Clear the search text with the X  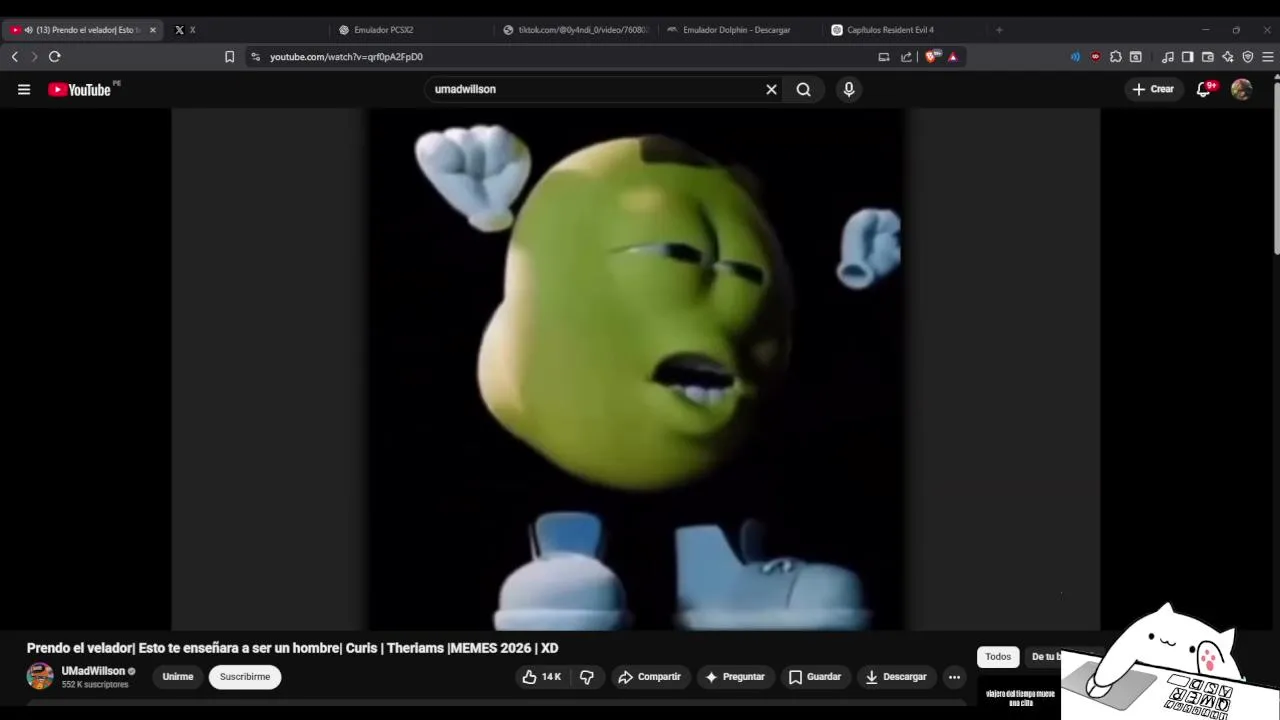click(x=771, y=89)
